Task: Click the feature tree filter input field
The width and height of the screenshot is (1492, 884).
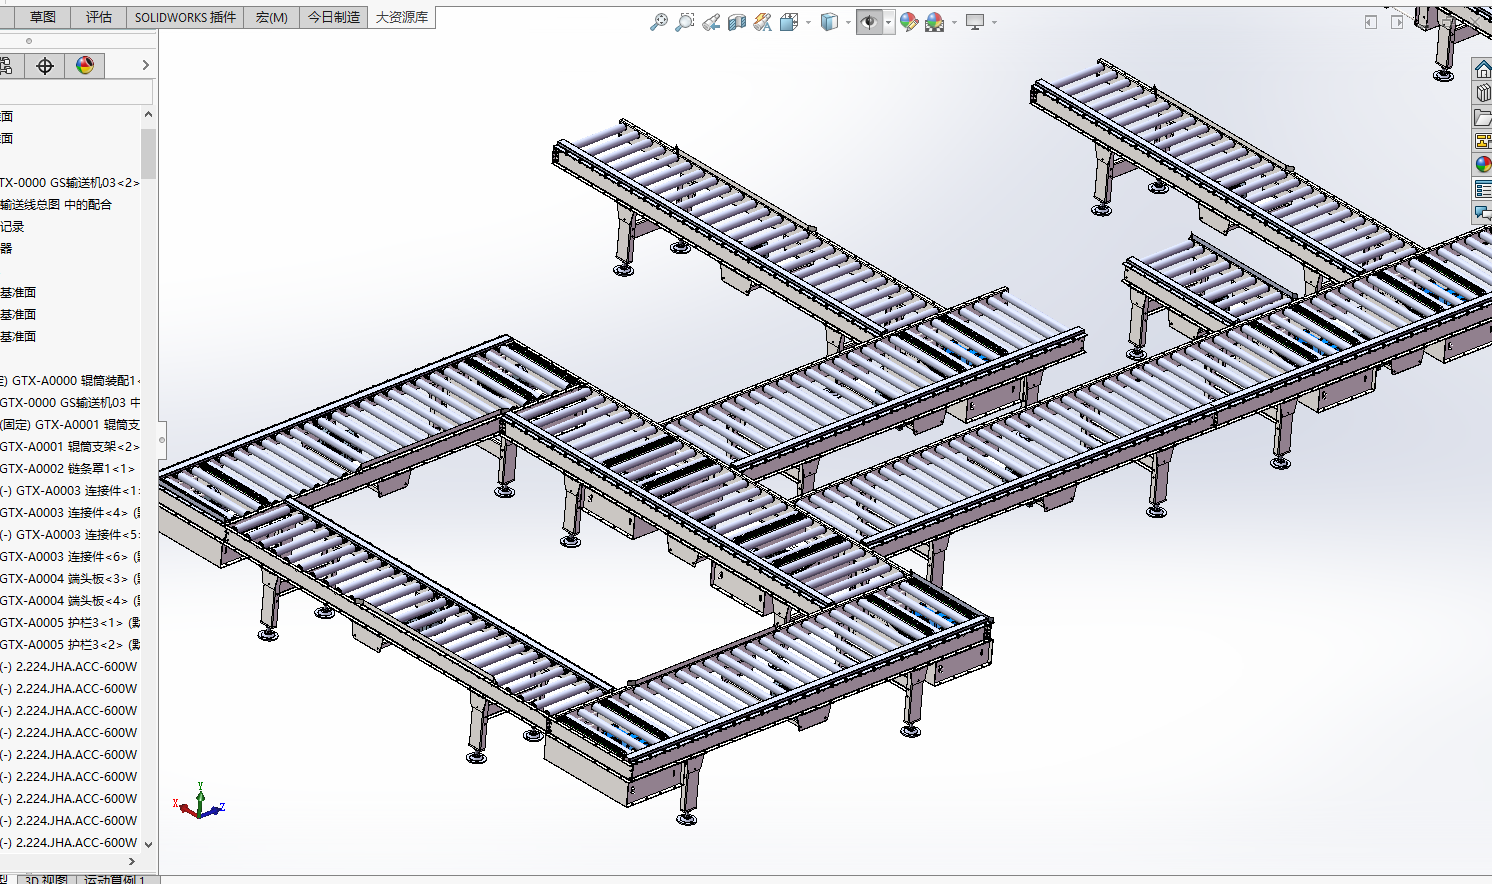Action: point(76,92)
